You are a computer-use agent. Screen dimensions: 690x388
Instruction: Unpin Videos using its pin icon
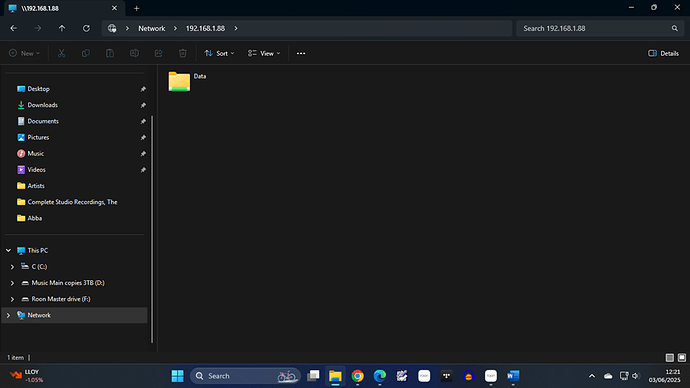(x=143, y=170)
